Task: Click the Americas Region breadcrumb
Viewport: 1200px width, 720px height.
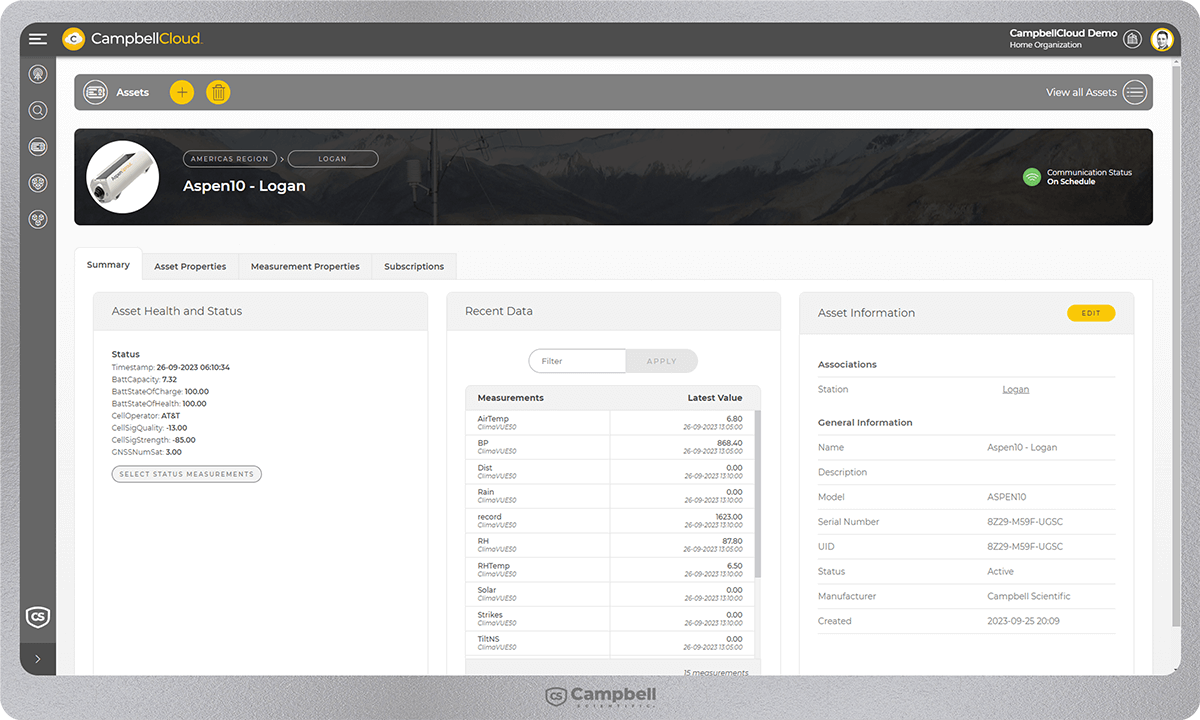Action: point(231,158)
